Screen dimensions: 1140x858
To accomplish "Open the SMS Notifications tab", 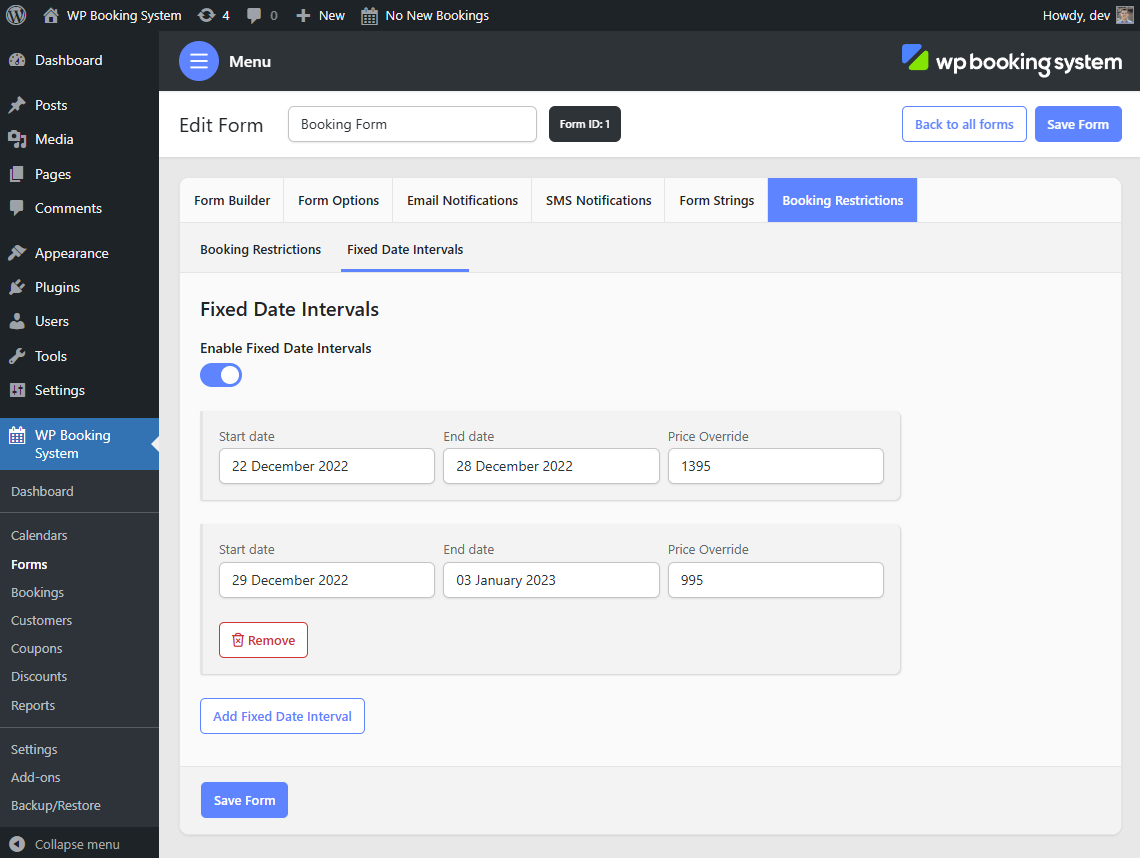I will [x=598, y=200].
